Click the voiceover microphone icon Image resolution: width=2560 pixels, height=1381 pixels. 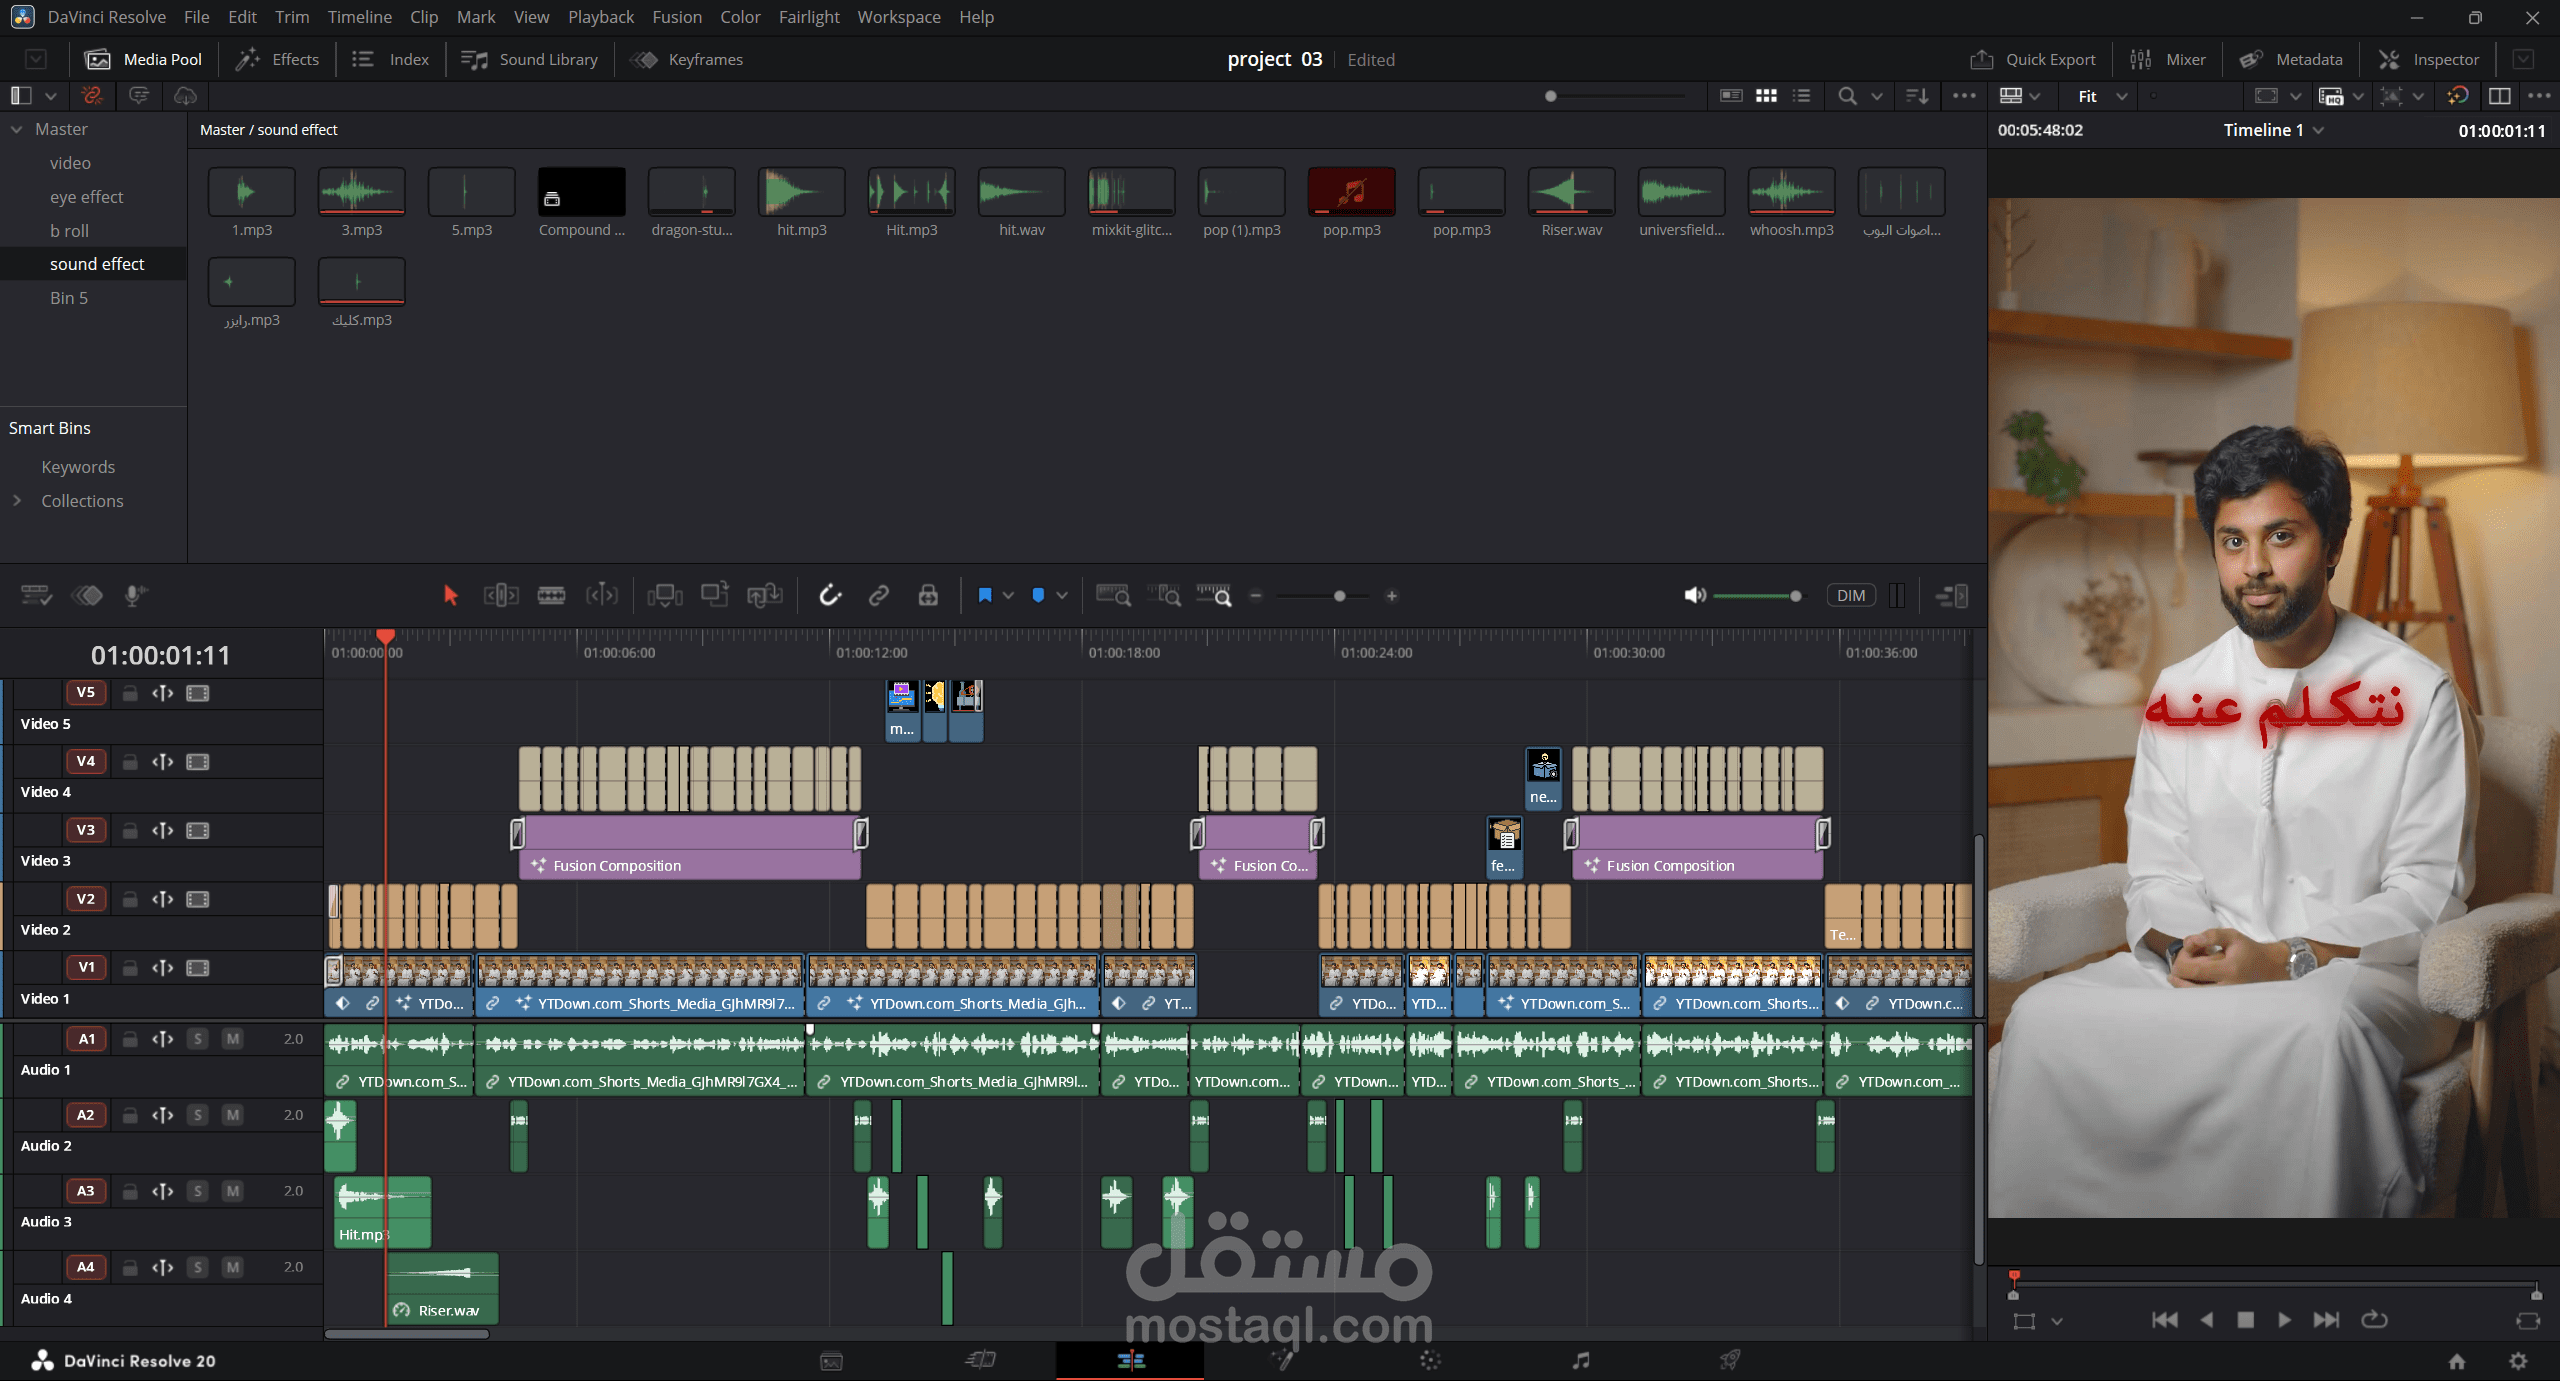tap(135, 596)
